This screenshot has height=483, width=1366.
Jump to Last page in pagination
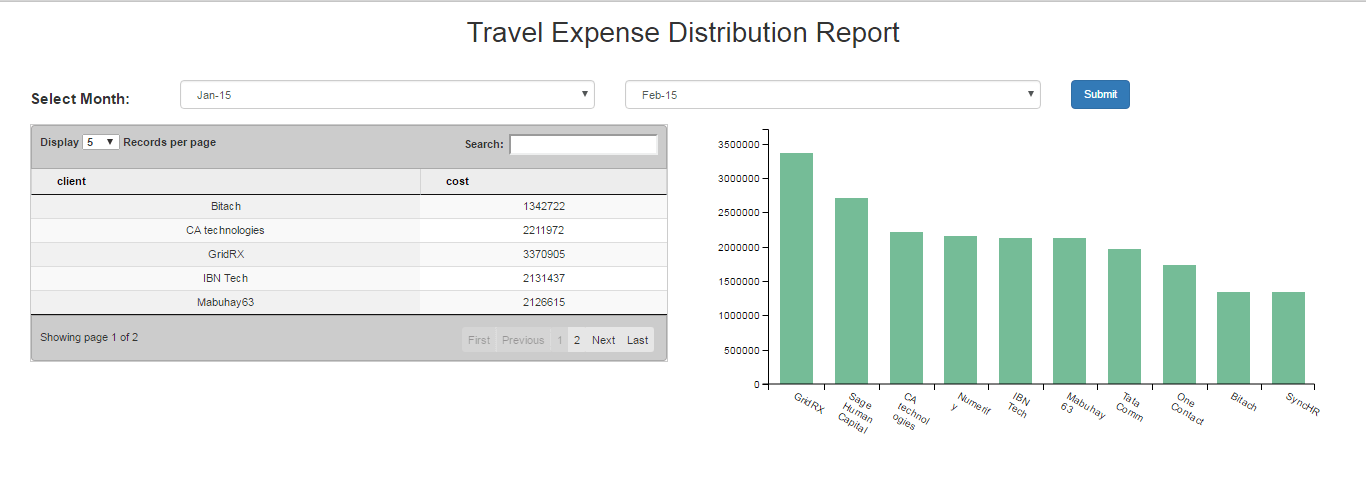pyautogui.click(x=638, y=340)
